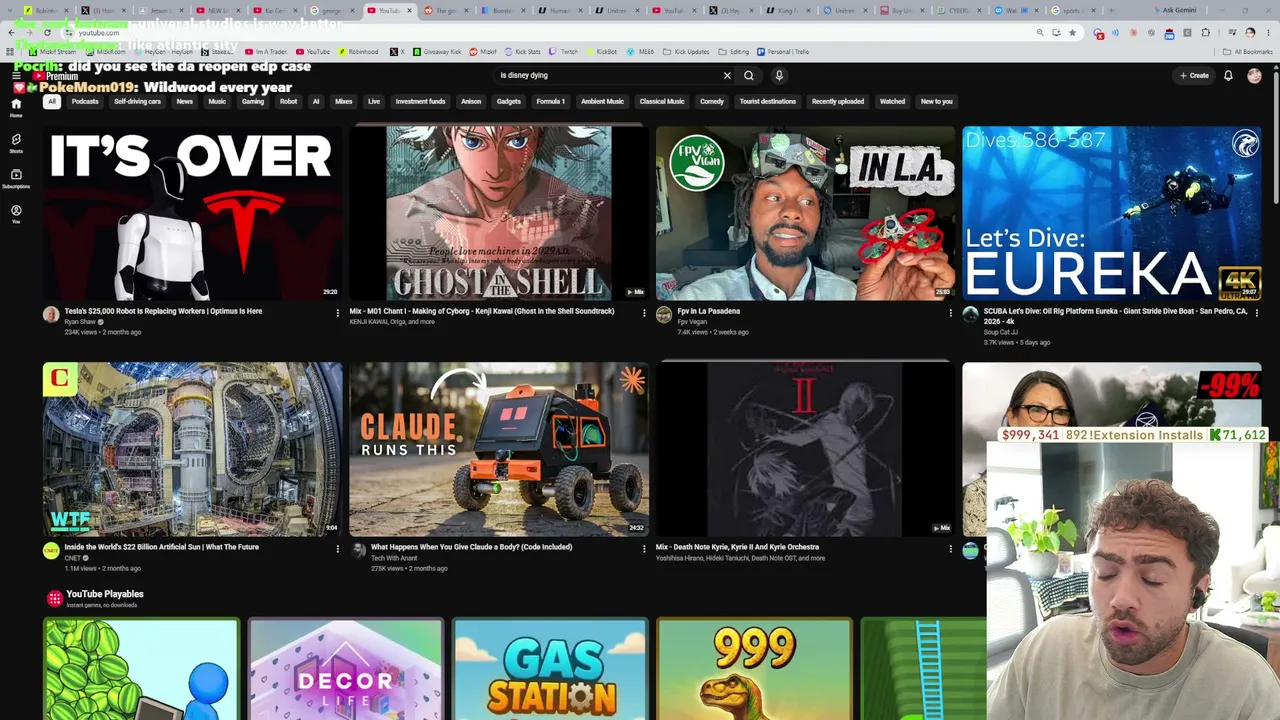This screenshot has width=1280, height=720.
Task: Clear the YouTube search box text
Action: tap(727, 75)
